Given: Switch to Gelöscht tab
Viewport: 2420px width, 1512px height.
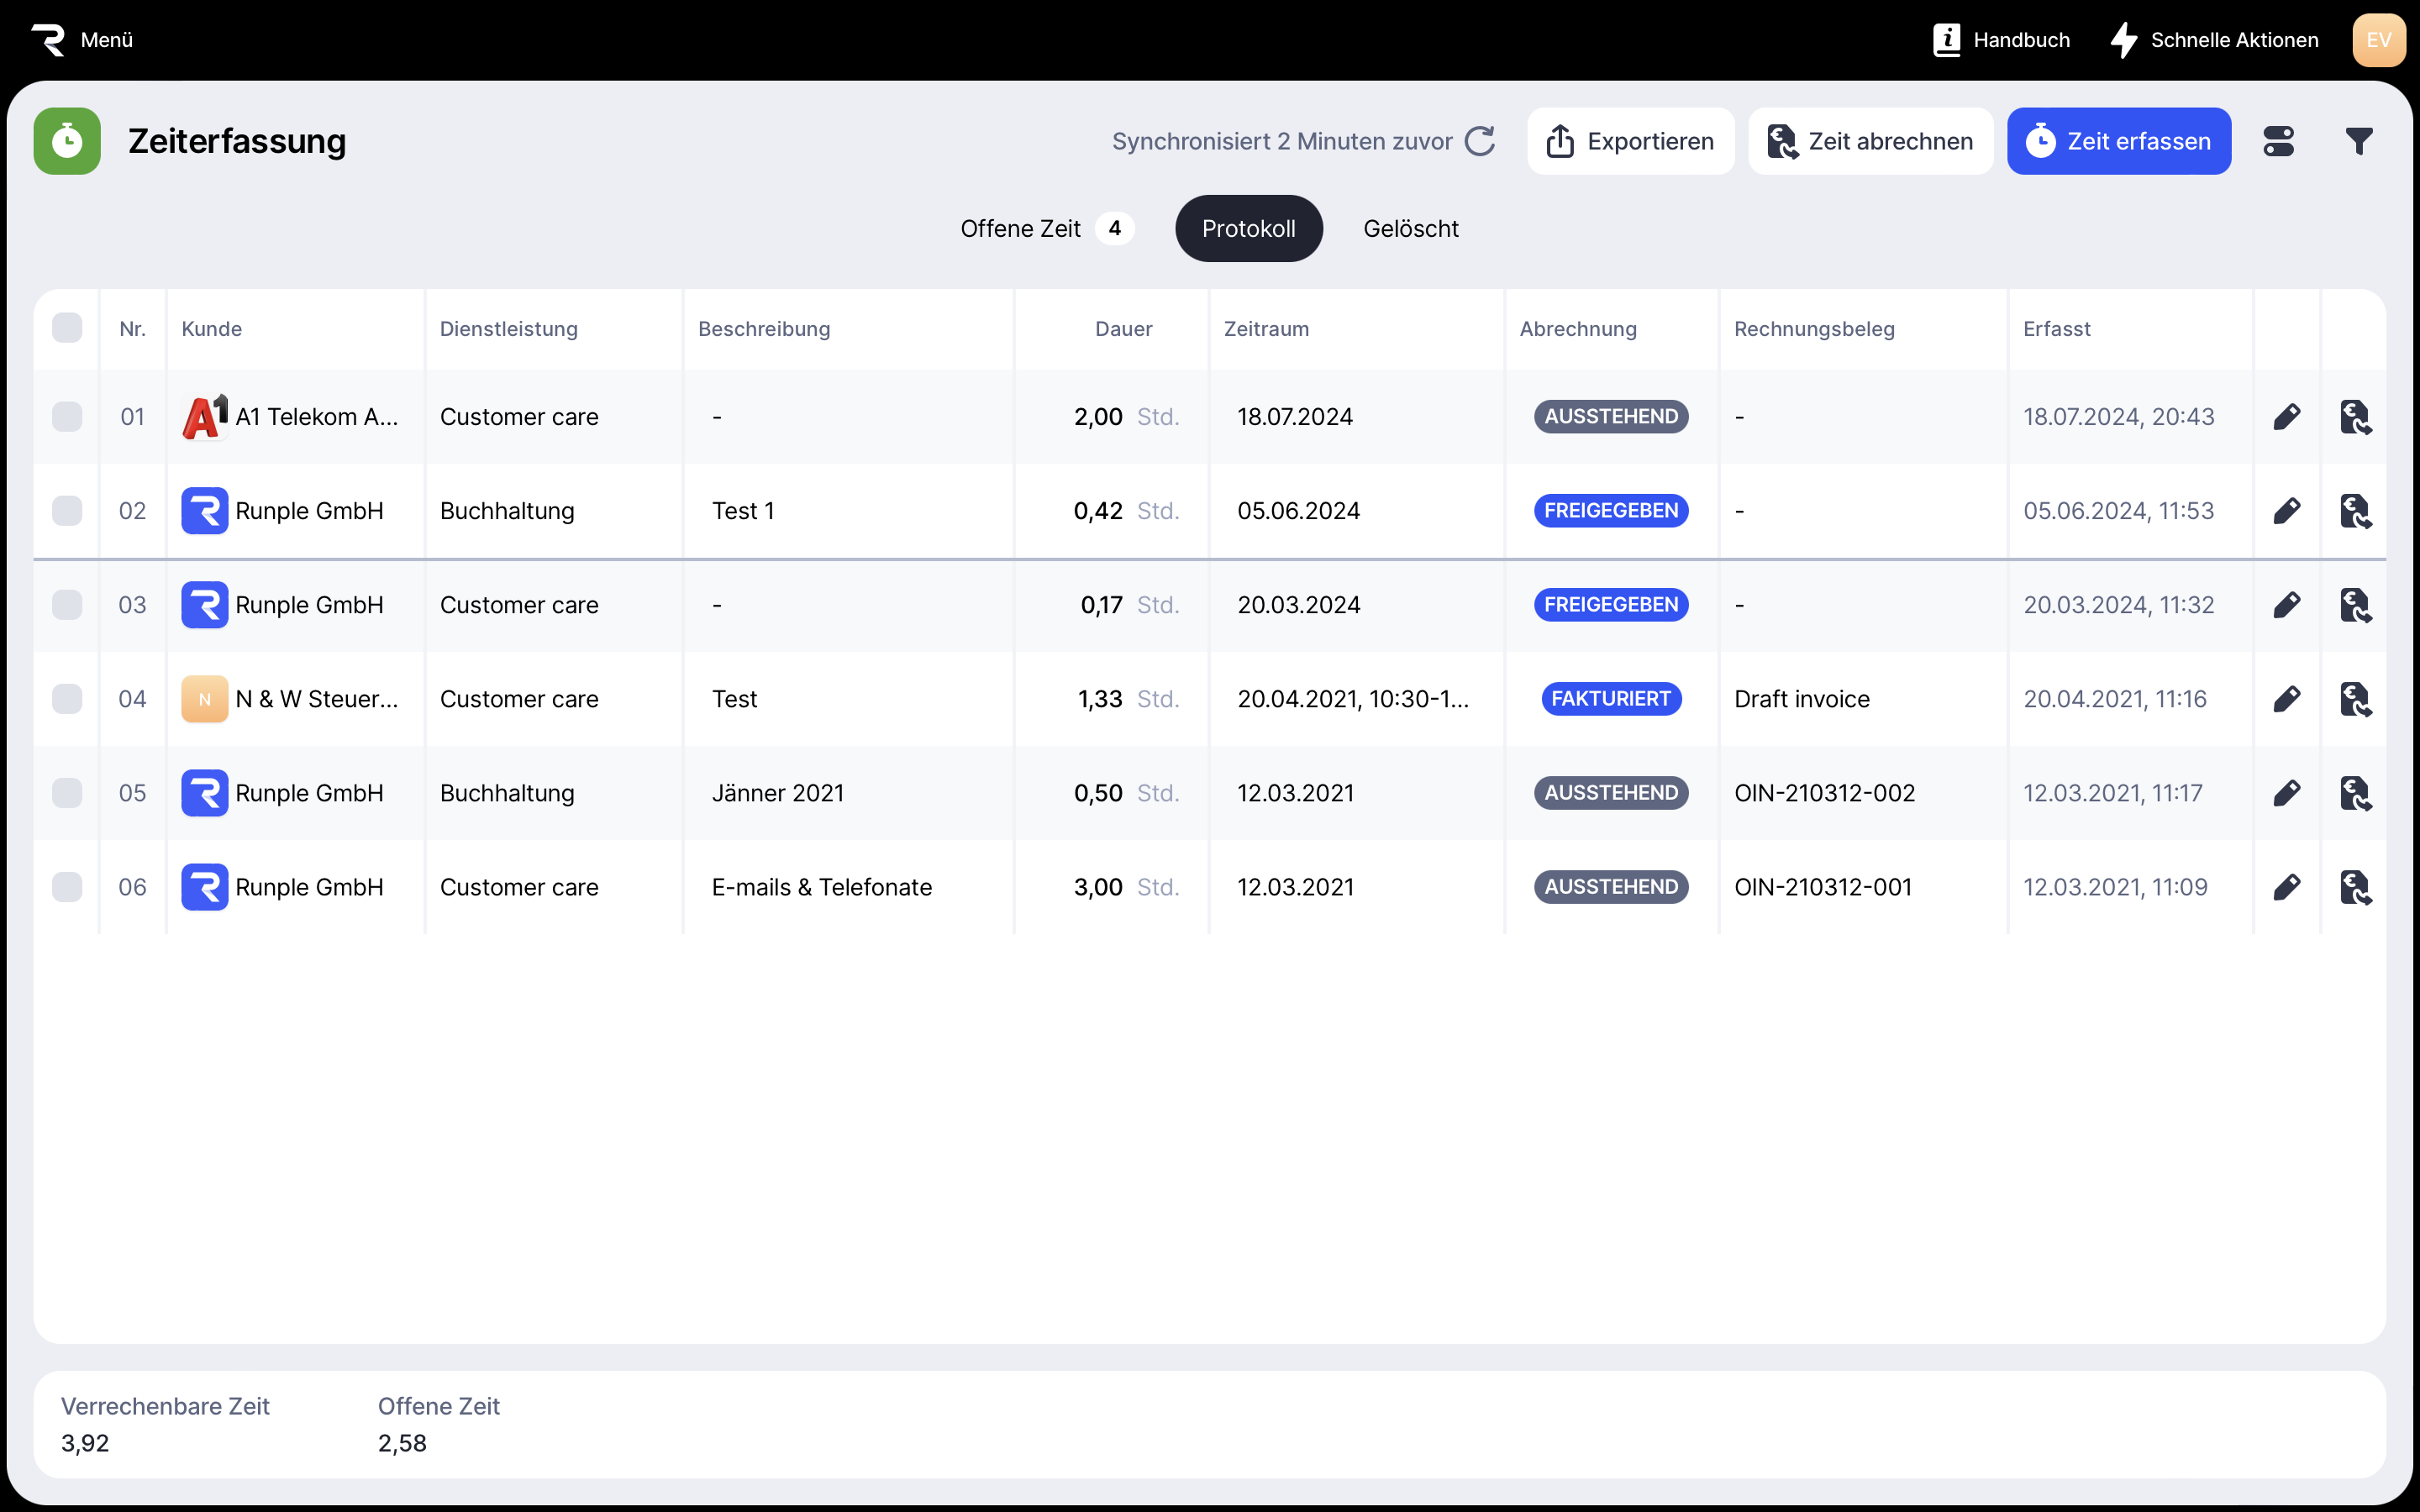Looking at the screenshot, I should tap(1410, 229).
